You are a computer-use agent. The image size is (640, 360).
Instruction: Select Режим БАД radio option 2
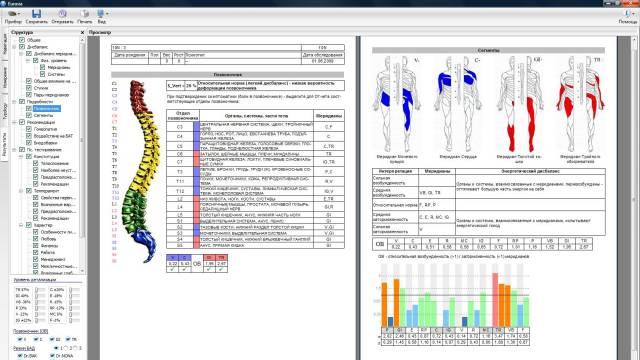66,348
